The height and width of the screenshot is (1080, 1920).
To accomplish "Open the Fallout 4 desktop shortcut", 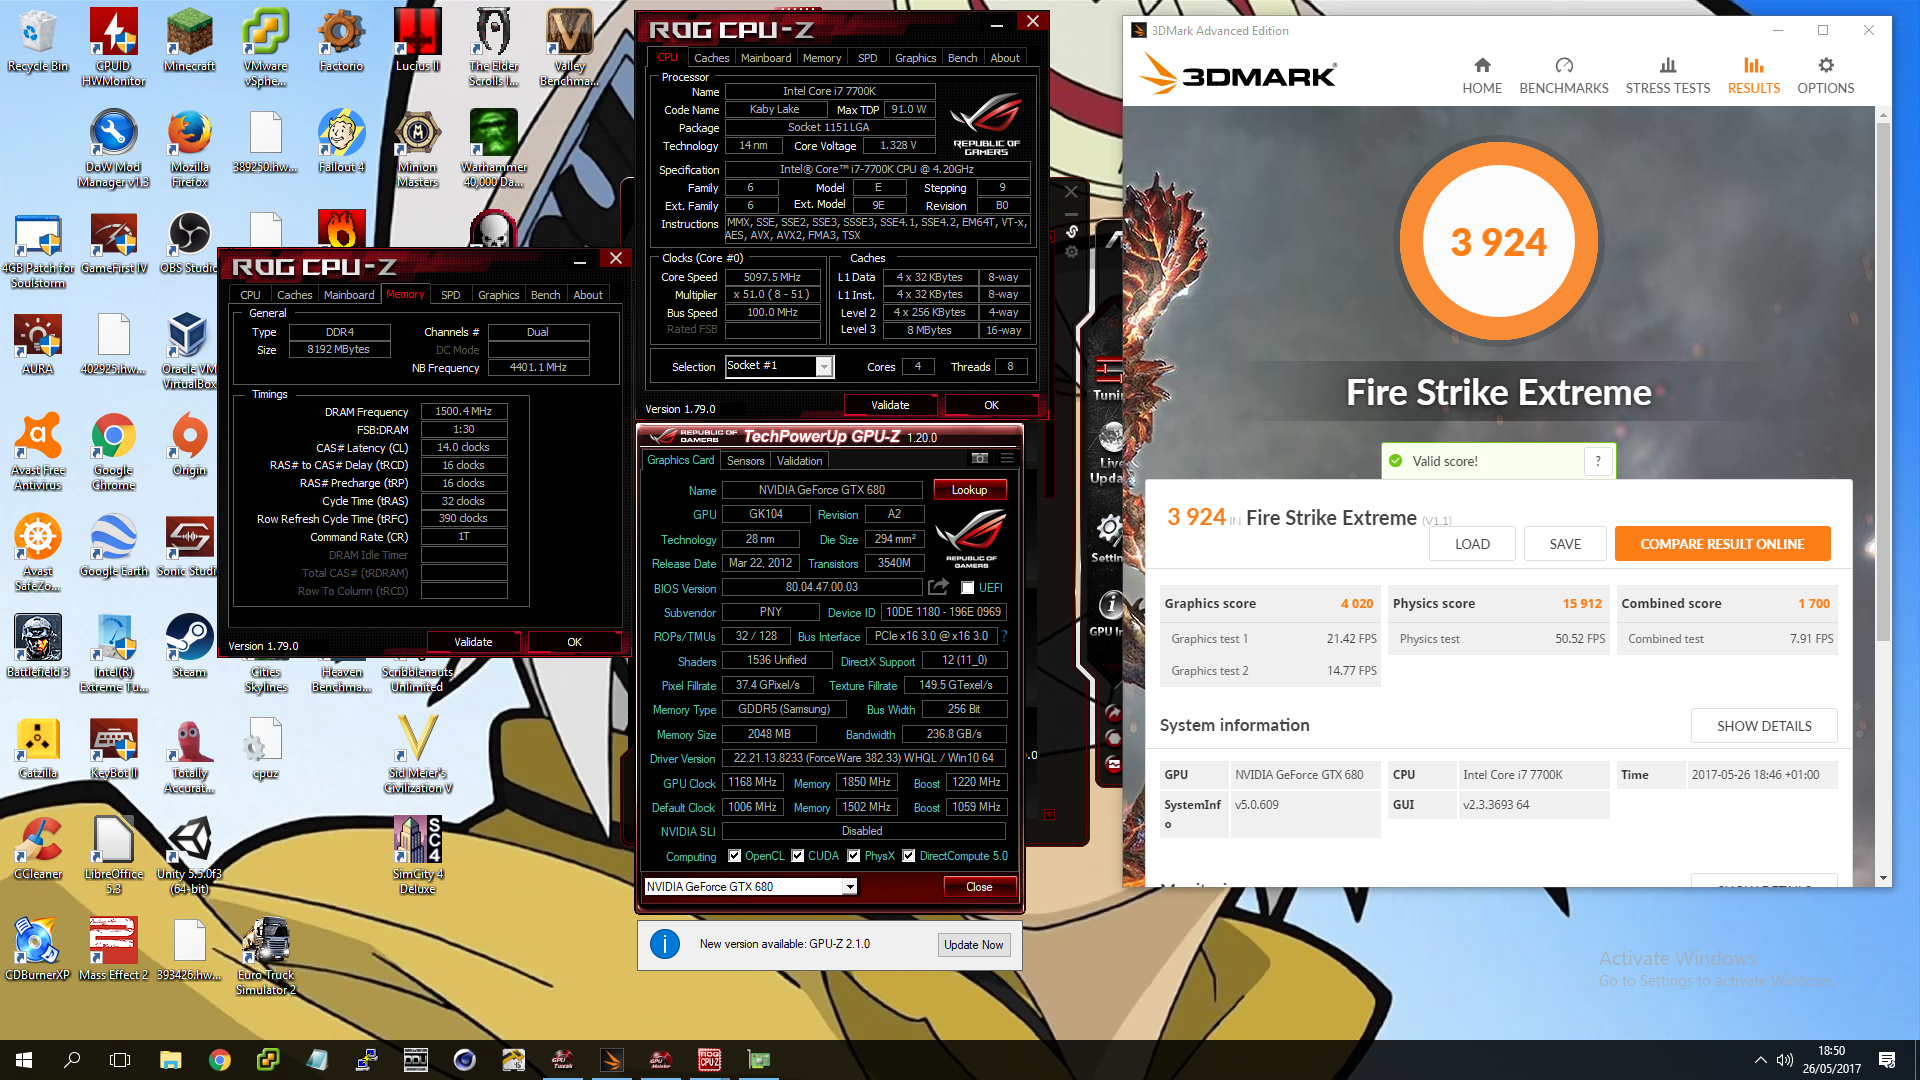I will (341, 142).
